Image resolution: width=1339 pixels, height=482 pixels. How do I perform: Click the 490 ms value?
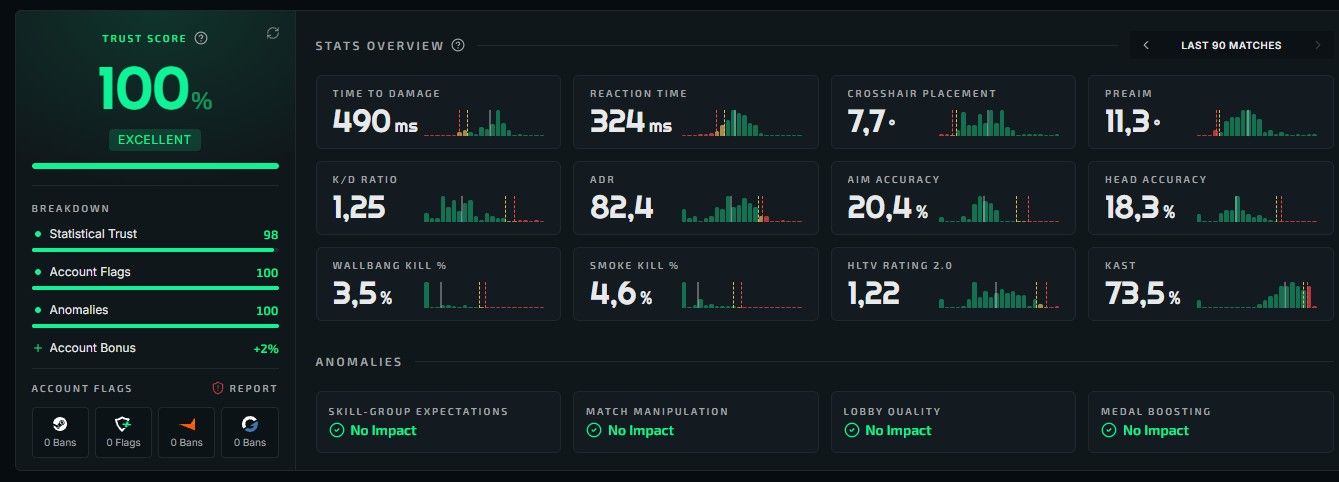(375, 122)
